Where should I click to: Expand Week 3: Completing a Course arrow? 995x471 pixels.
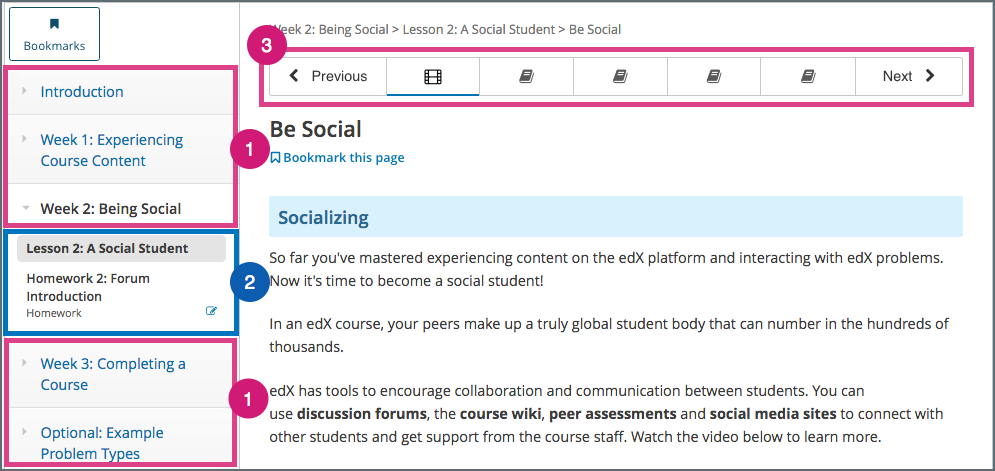(x=24, y=363)
